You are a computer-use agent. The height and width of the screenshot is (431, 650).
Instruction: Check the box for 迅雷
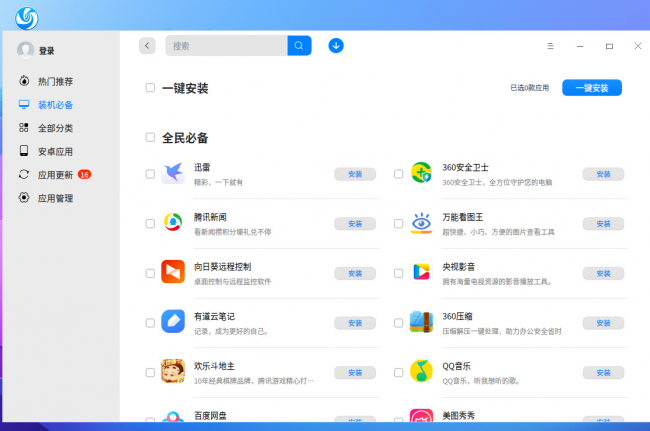(150, 174)
